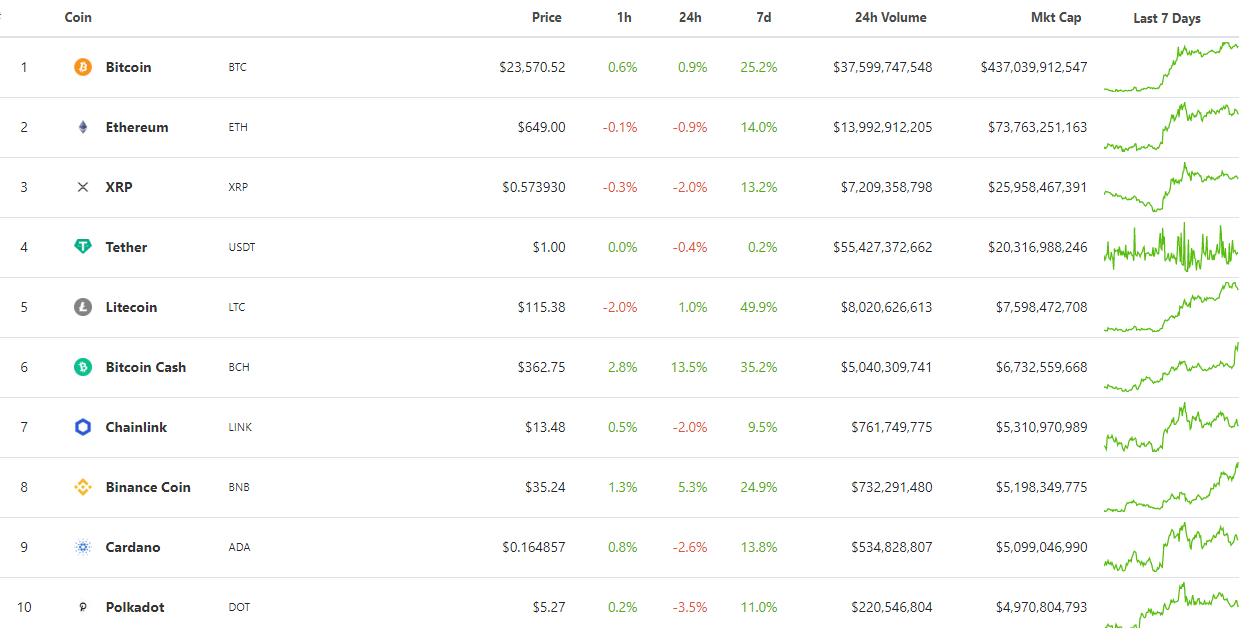Click the Polkadot logo icon

coord(83,607)
